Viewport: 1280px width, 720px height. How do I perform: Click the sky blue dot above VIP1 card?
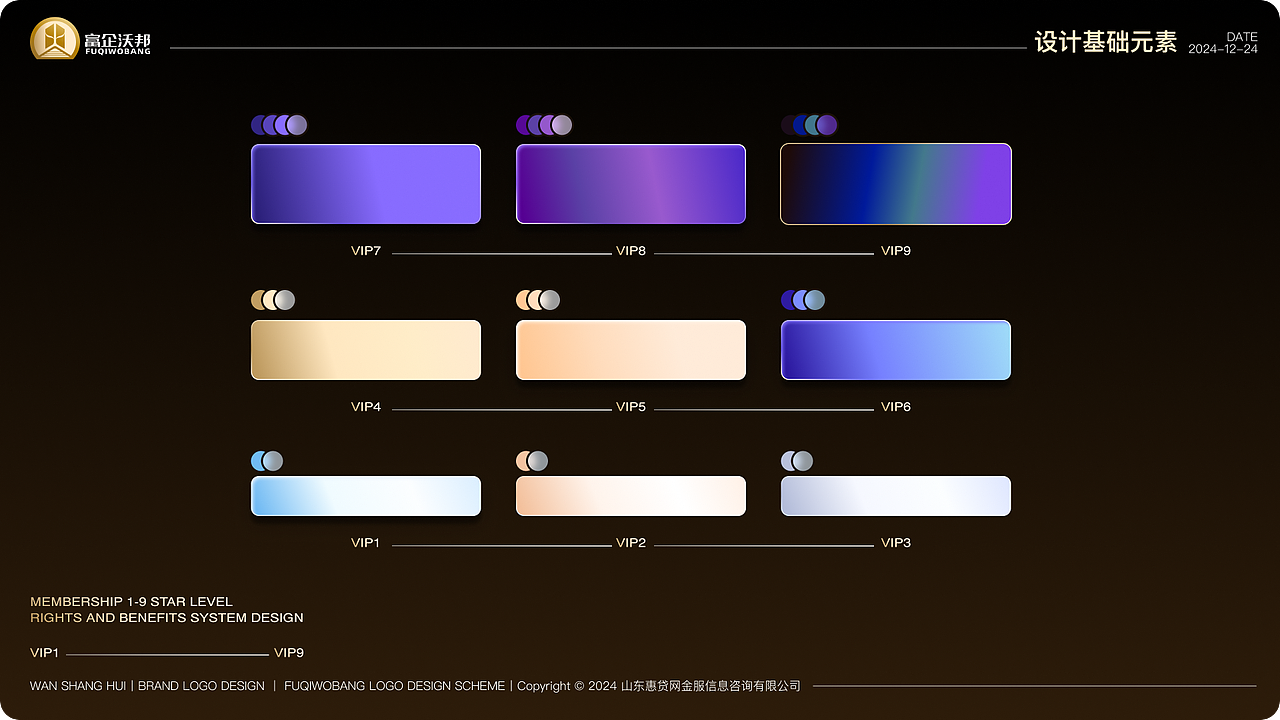pyautogui.click(x=258, y=461)
